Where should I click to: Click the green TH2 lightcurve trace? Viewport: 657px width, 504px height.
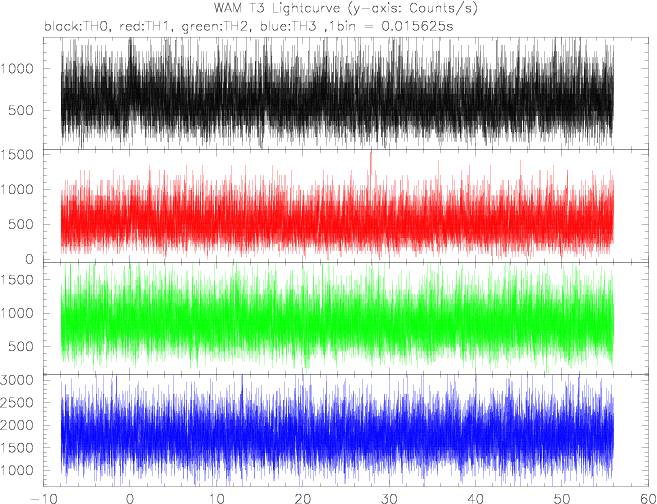tap(337, 318)
